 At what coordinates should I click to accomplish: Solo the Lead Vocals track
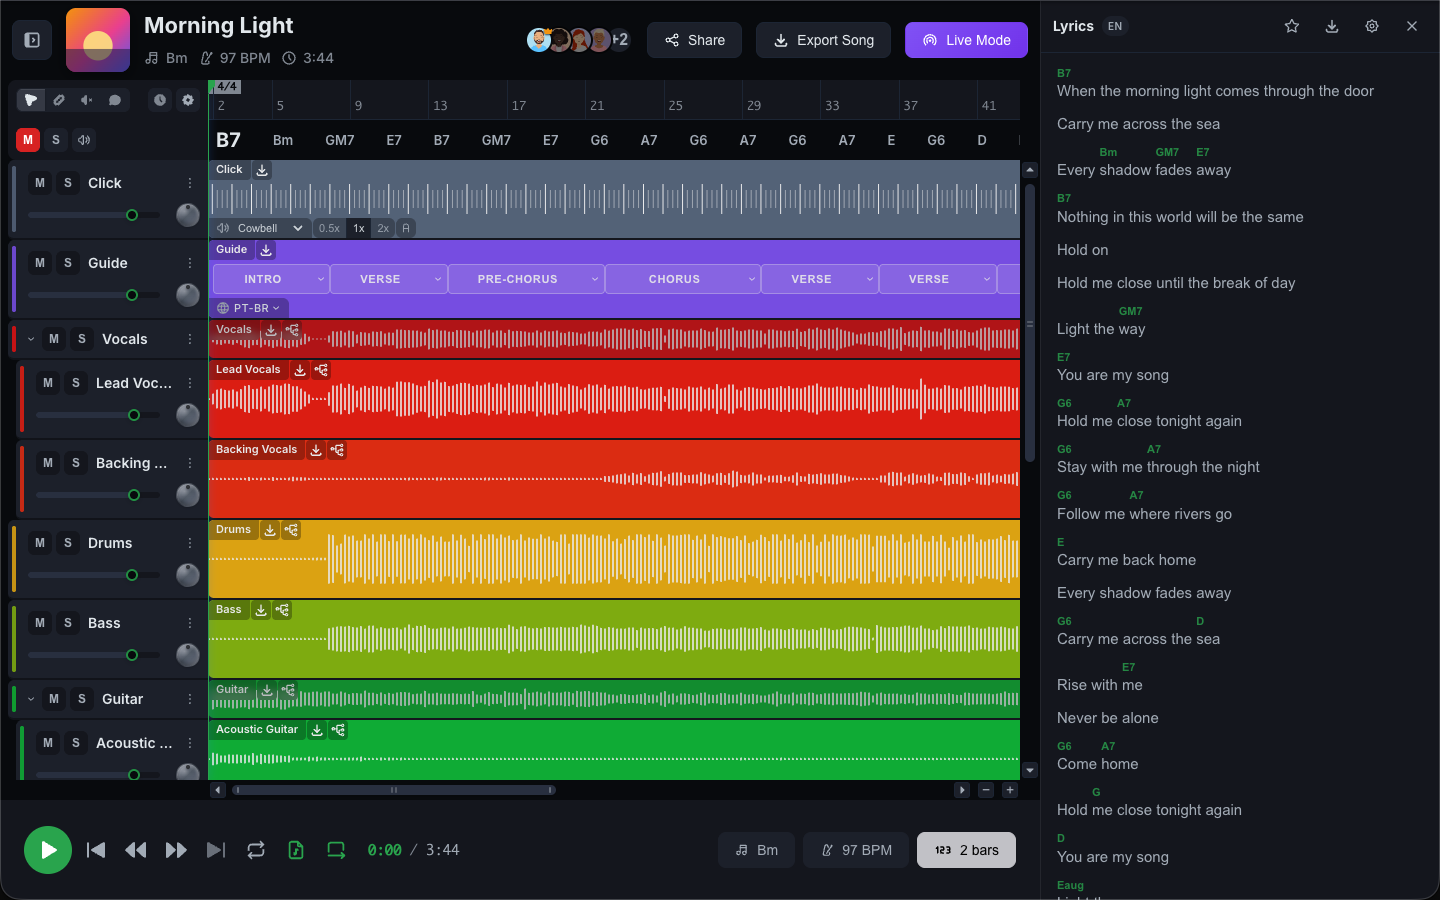click(x=76, y=383)
